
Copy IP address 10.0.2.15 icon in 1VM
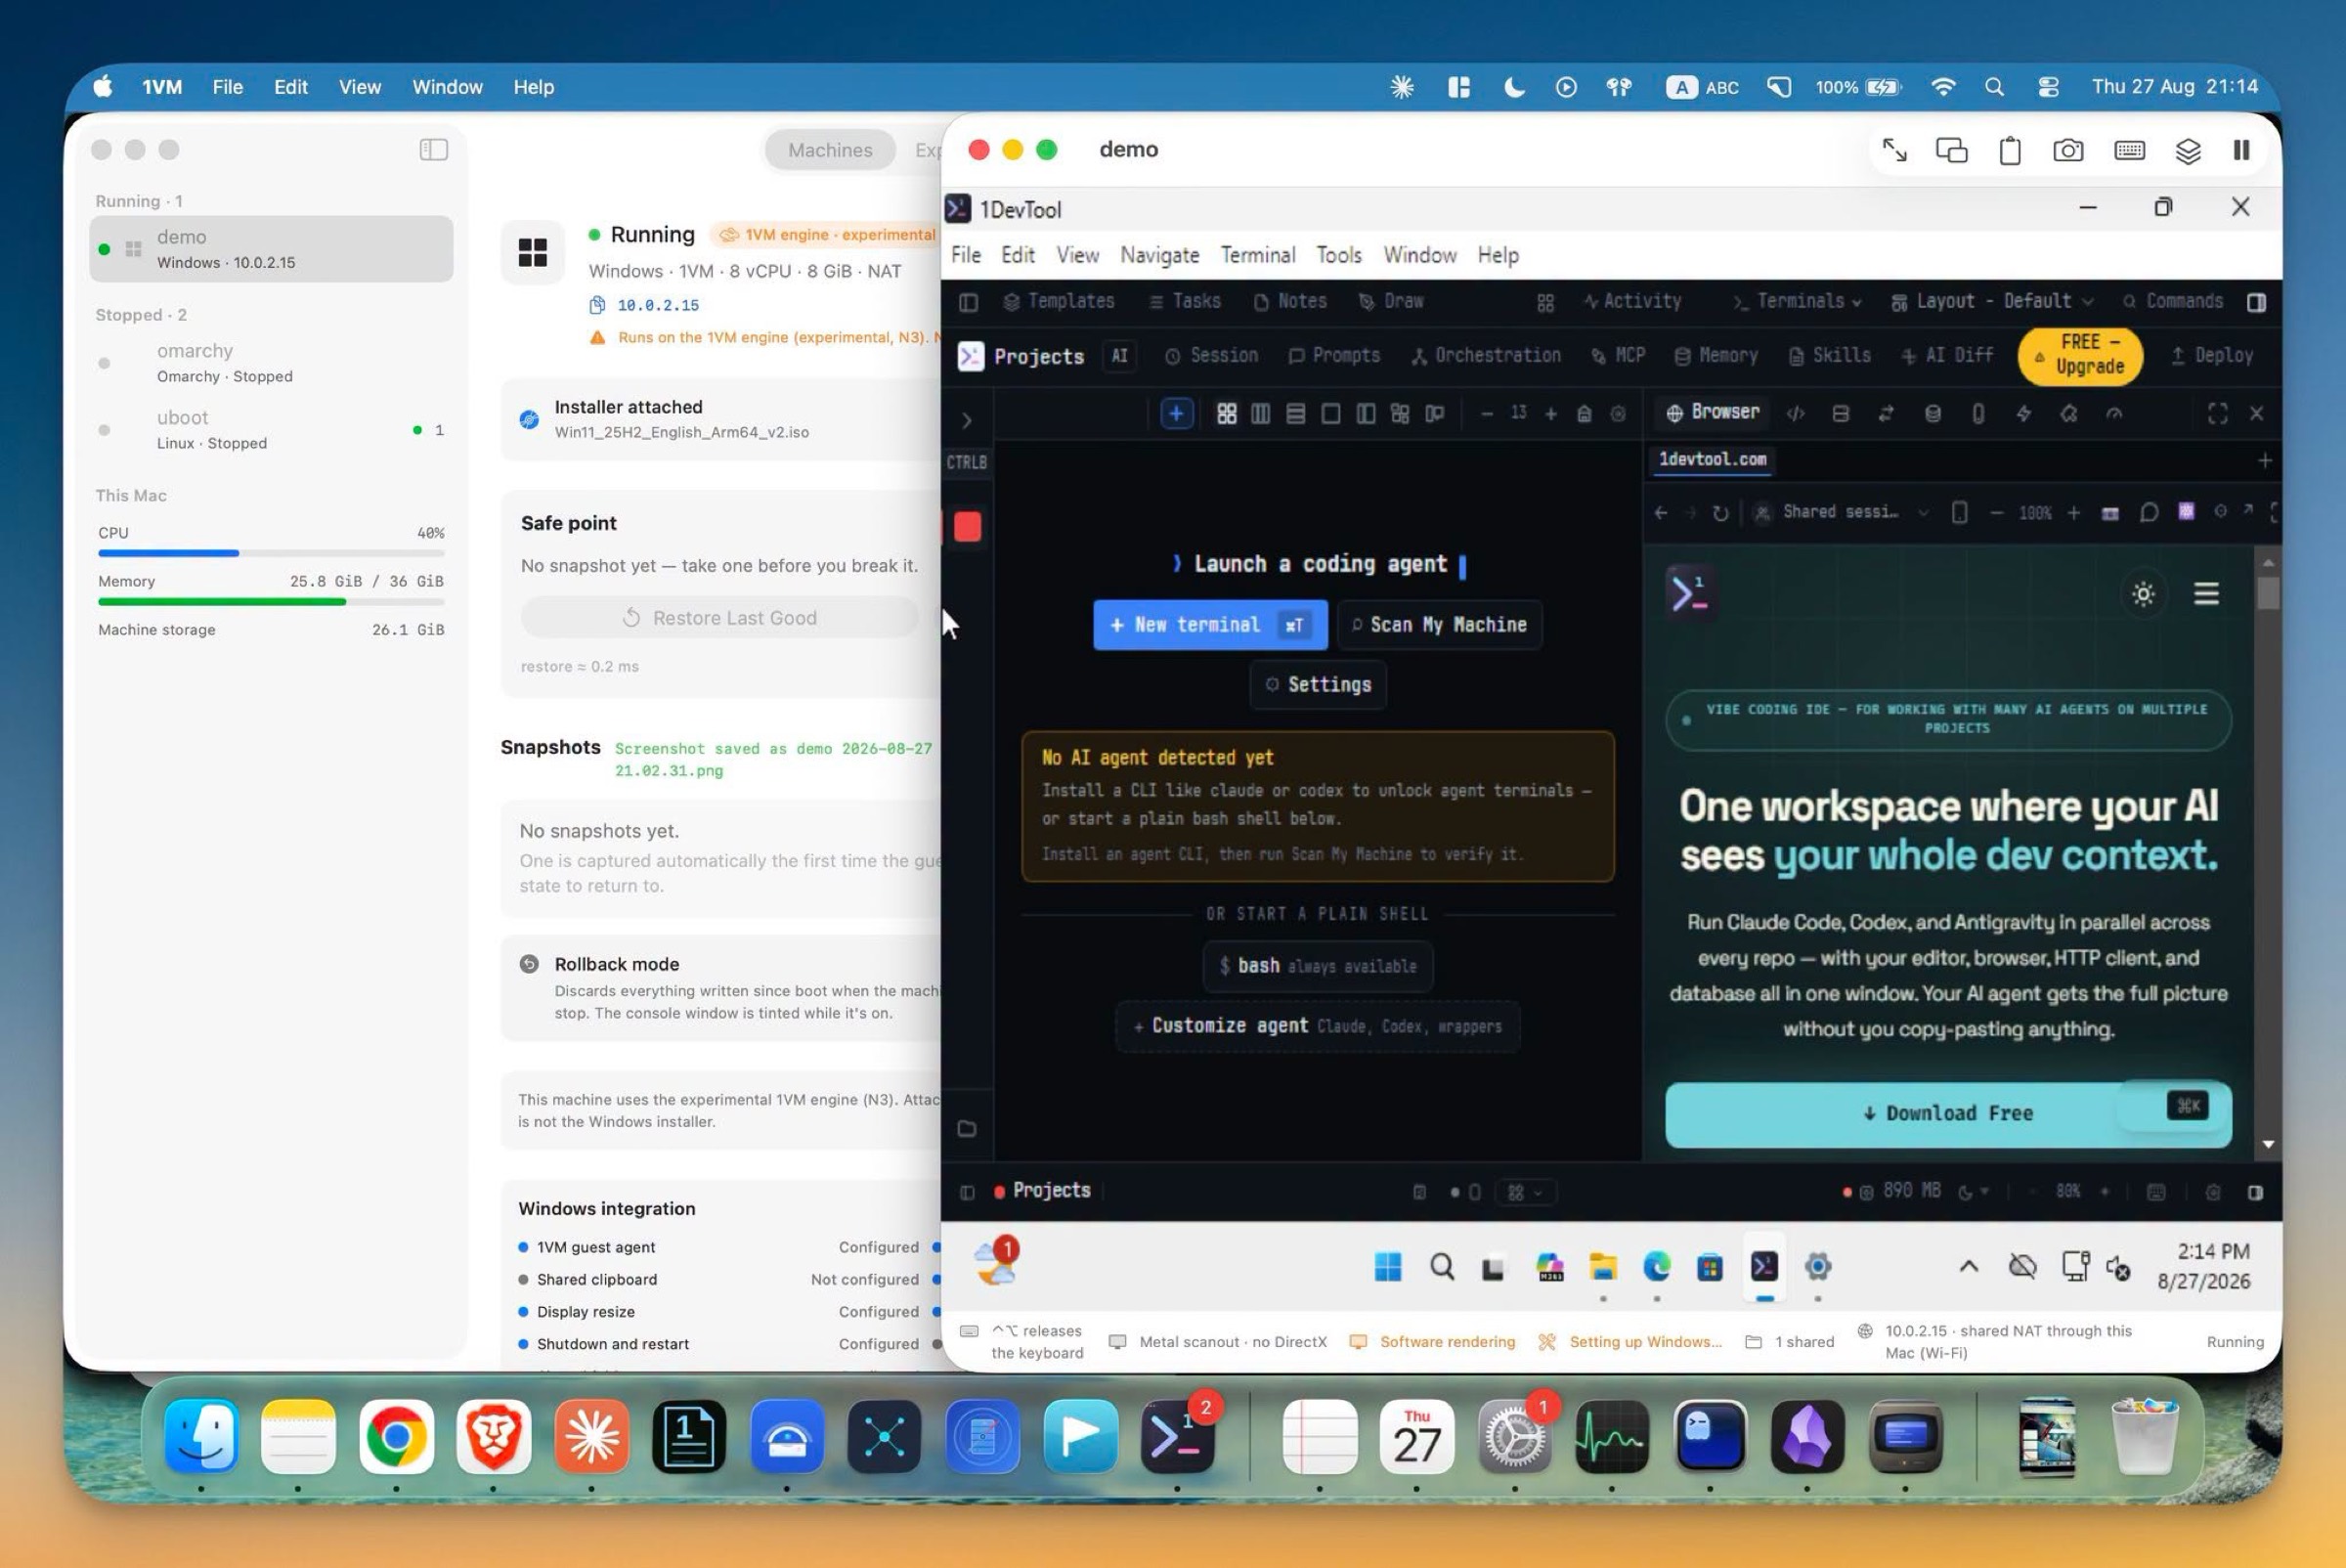point(597,305)
